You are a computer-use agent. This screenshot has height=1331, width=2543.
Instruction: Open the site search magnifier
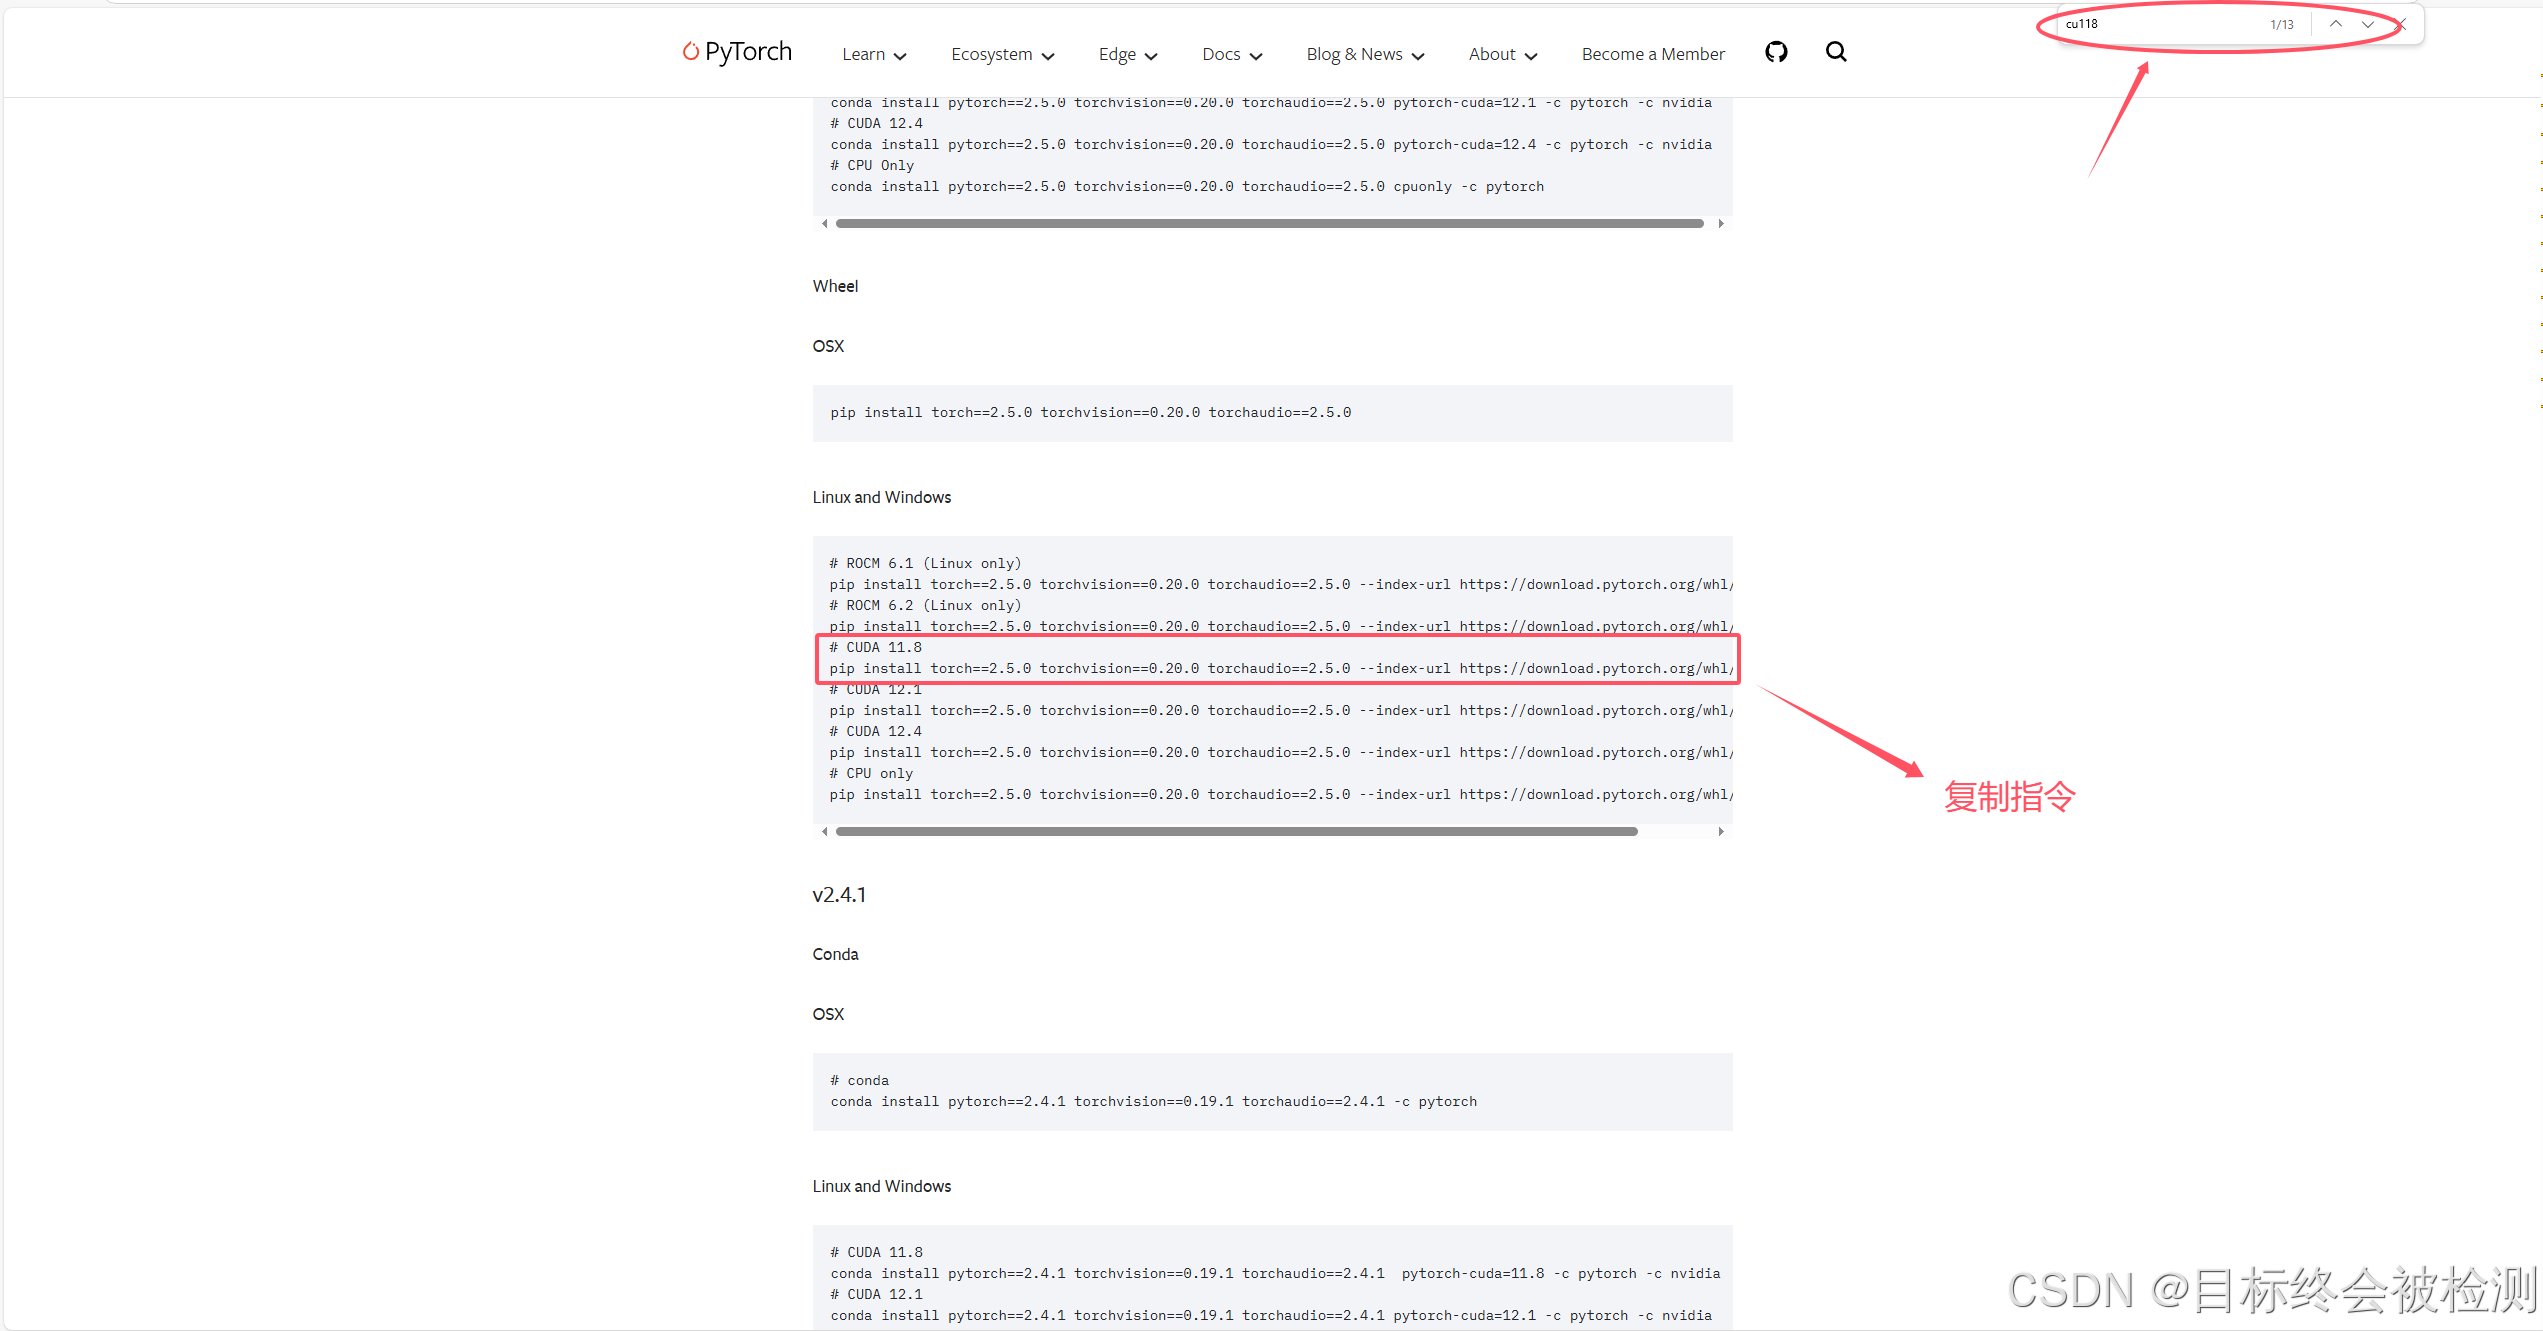1836,51
